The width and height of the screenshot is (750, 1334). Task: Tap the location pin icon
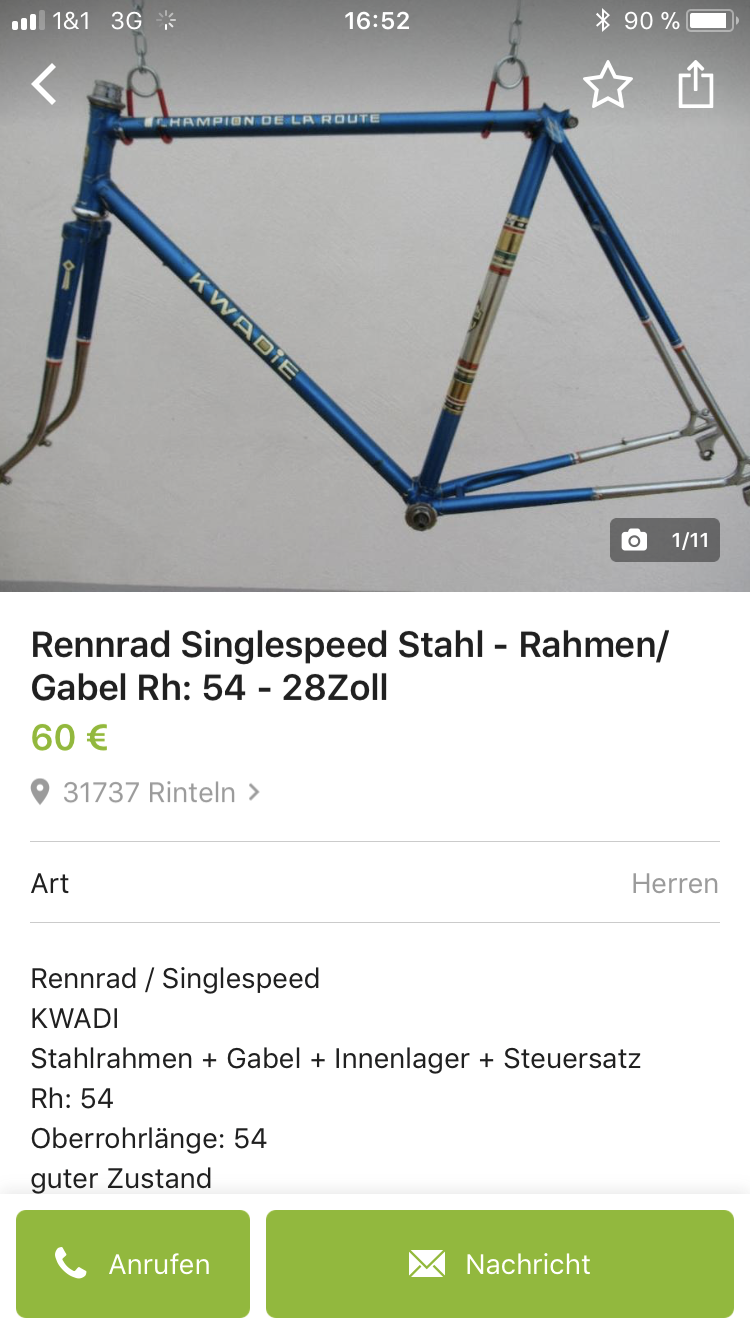tap(40, 793)
